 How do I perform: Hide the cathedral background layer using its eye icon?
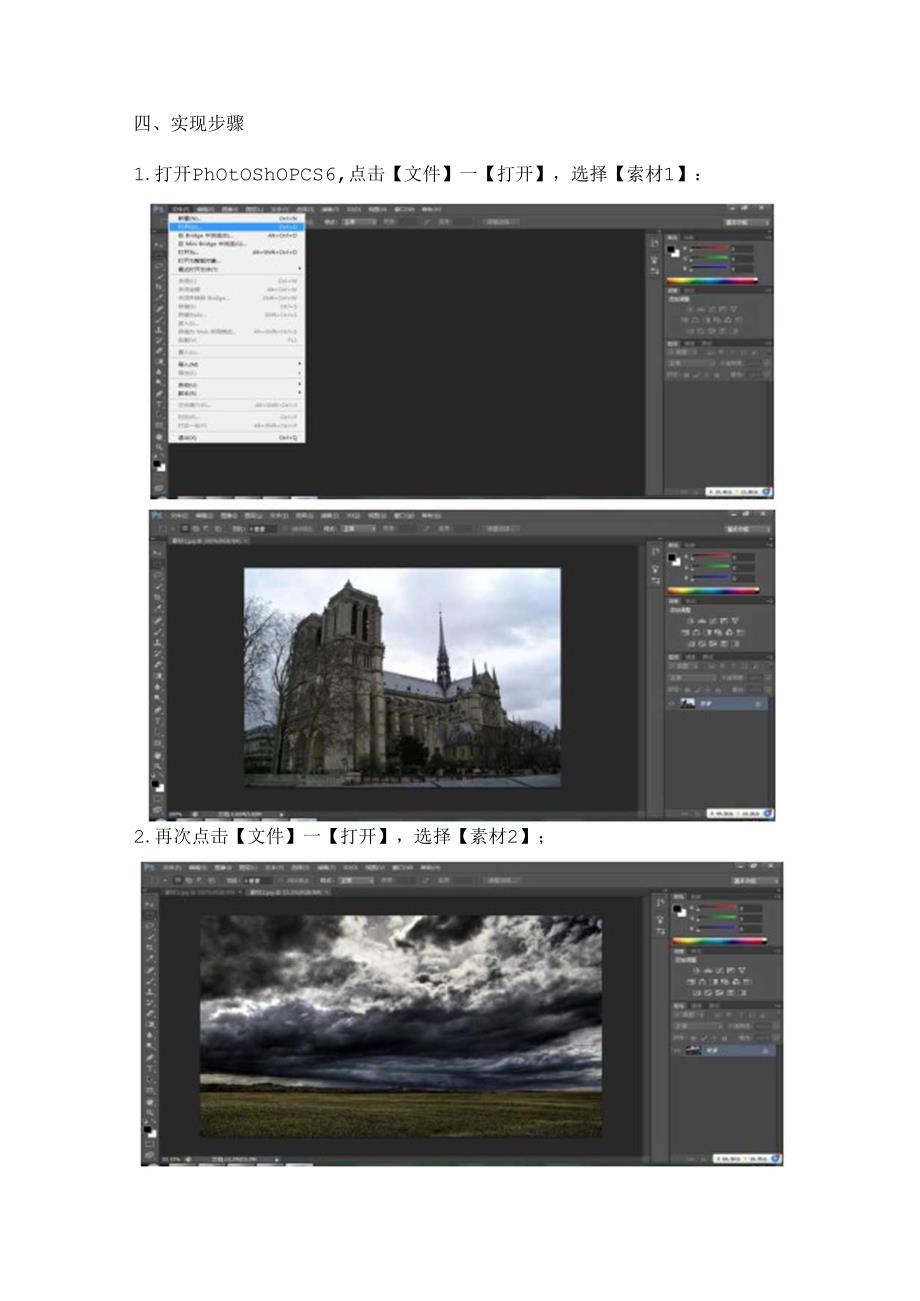[673, 704]
